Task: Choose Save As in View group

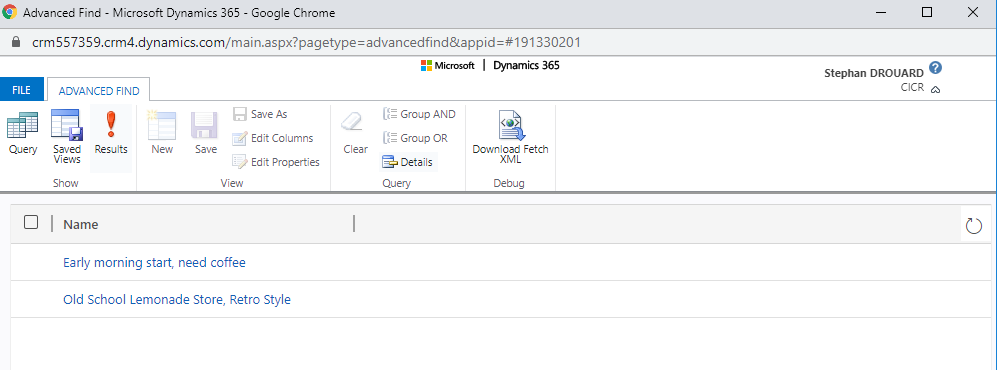Action: point(260,114)
